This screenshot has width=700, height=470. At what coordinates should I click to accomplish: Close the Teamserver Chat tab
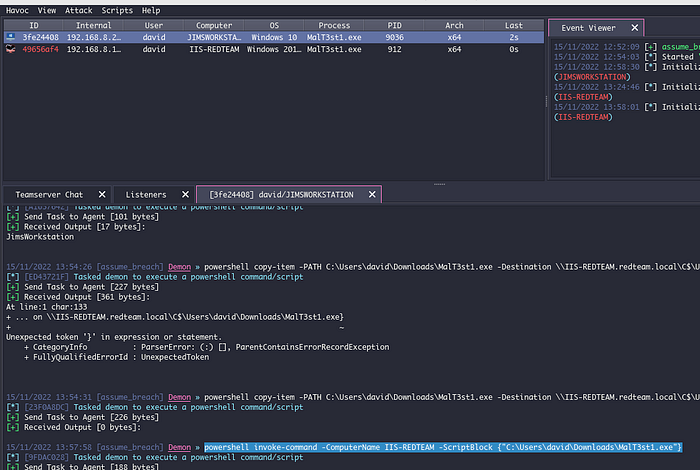pos(102,195)
